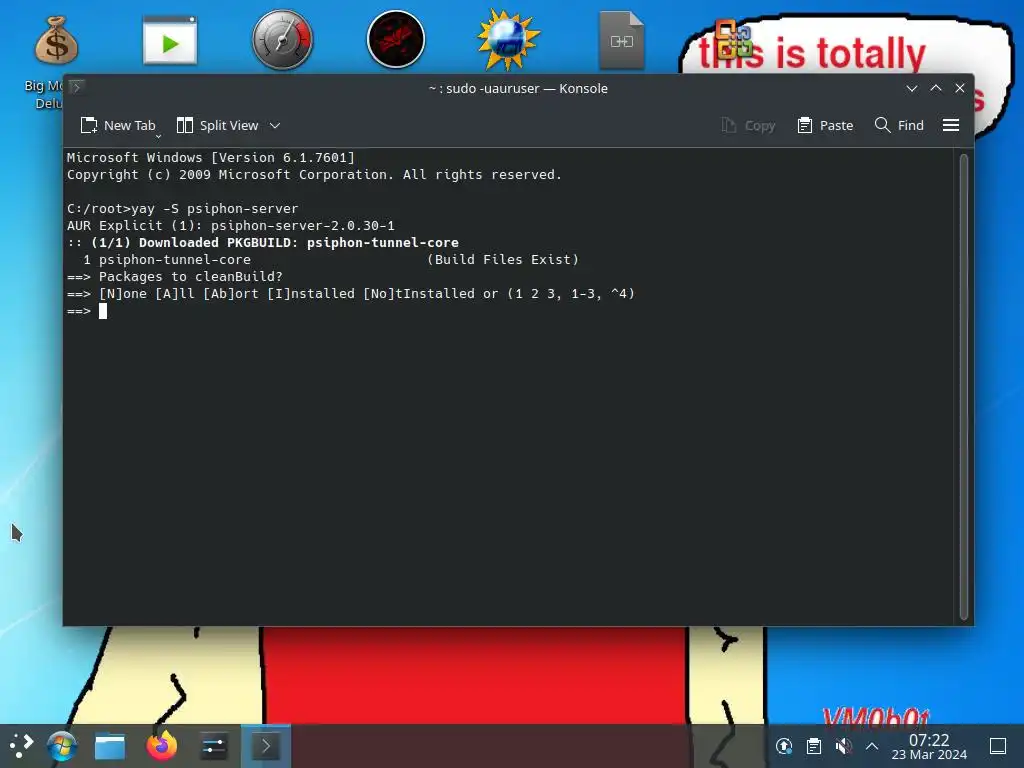
Task: Open the grey file link desktop icon
Action: [622, 40]
